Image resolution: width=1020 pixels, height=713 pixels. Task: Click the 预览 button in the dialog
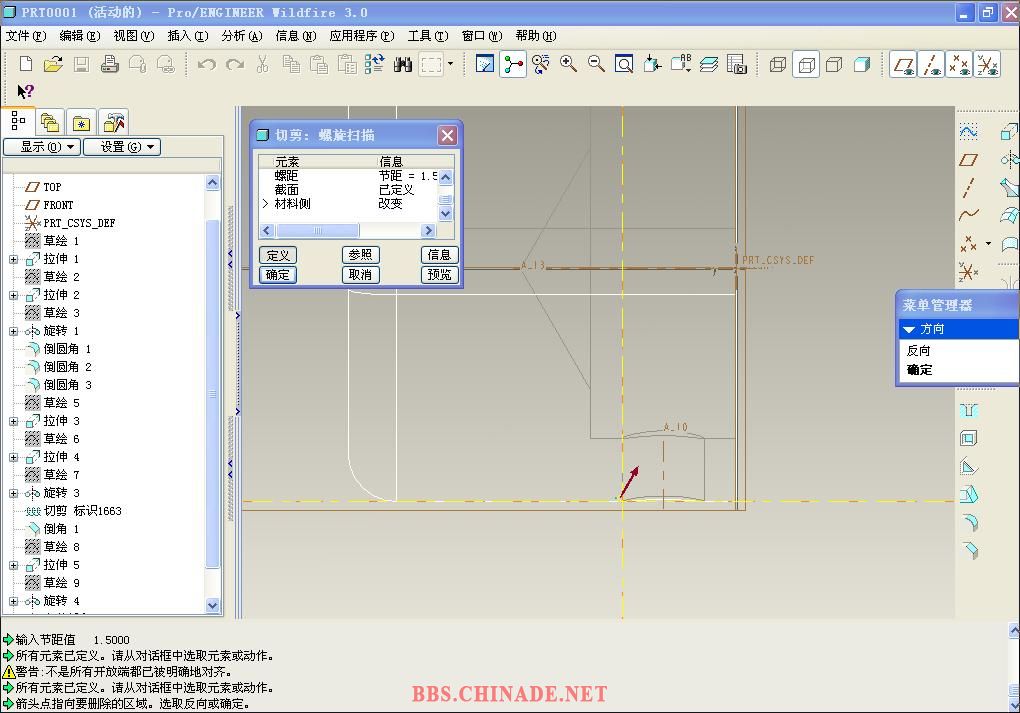[x=439, y=275]
